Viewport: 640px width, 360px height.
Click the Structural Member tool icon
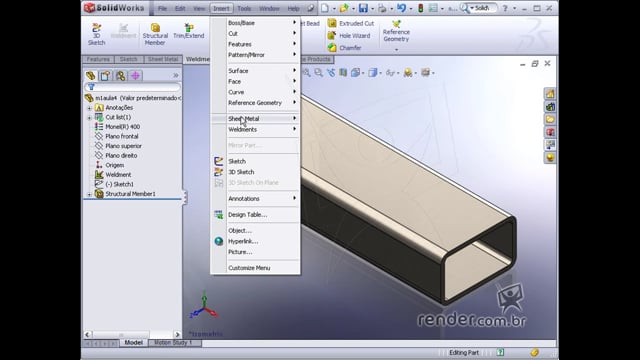point(155,28)
